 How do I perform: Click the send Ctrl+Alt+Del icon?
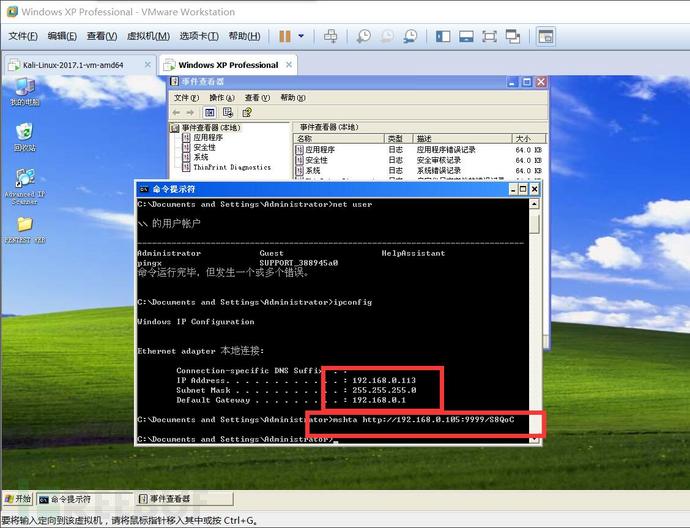330,36
